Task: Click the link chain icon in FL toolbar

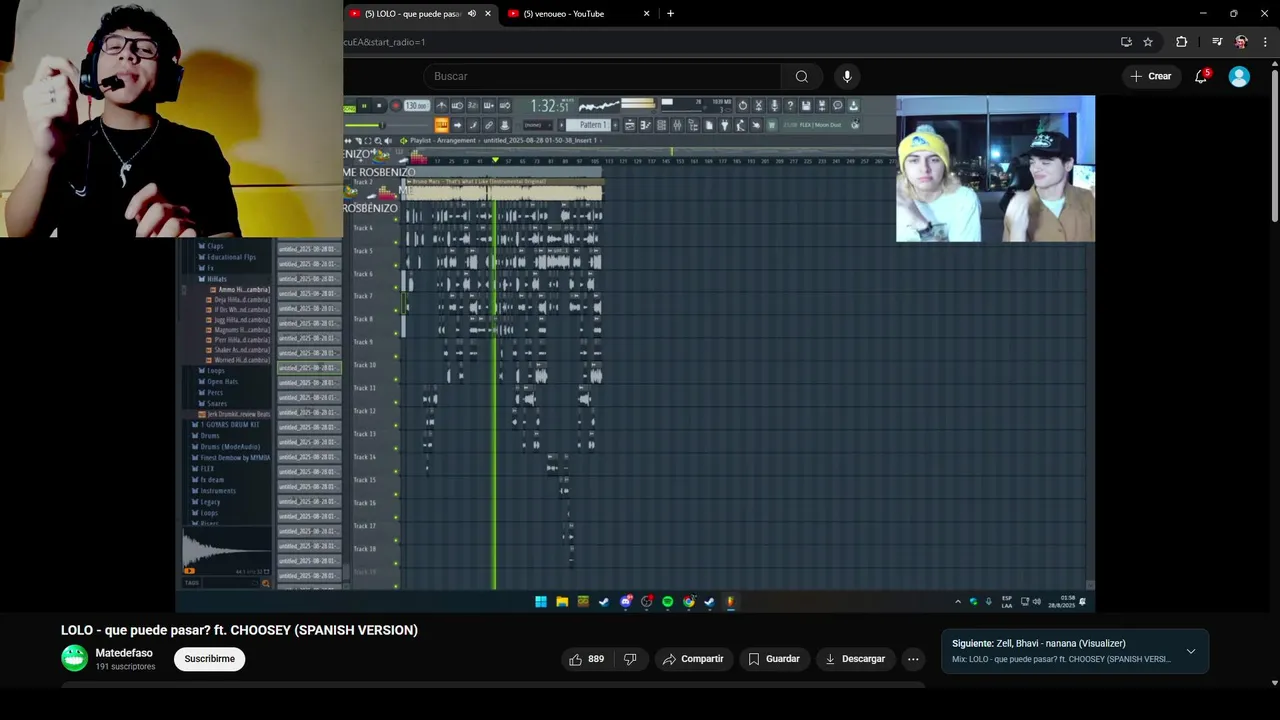Action: [489, 125]
